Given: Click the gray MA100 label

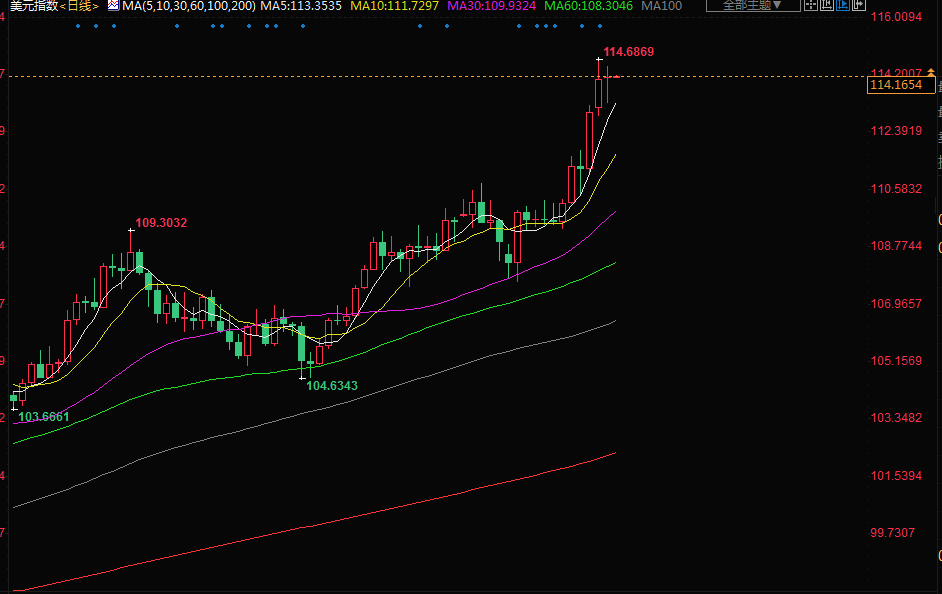Looking at the screenshot, I should pos(661,6).
